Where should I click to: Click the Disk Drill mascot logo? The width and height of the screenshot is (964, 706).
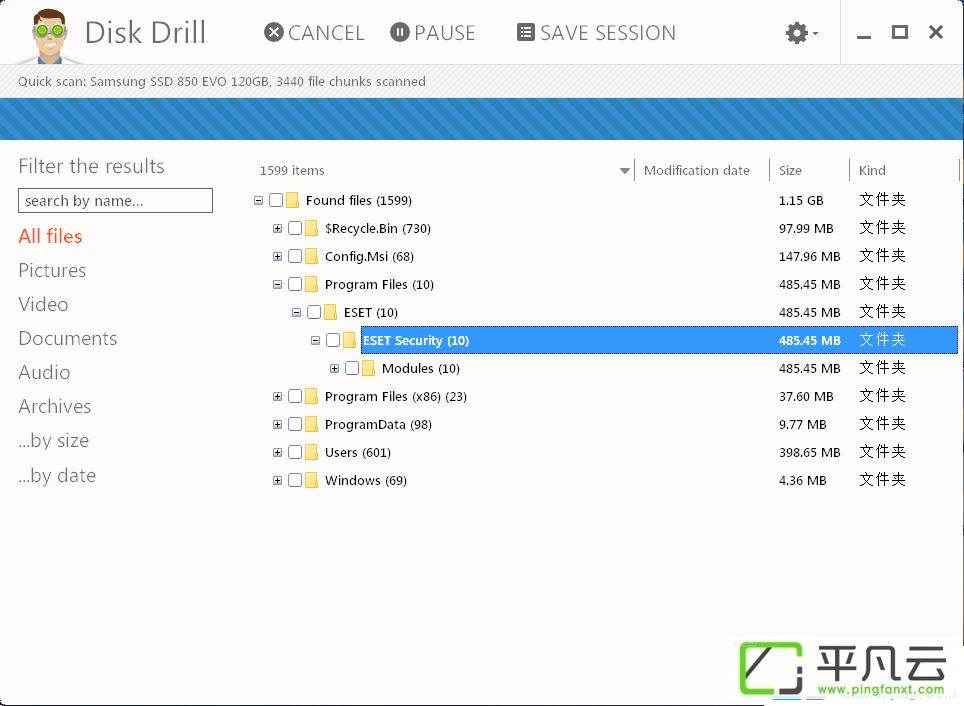[x=49, y=36]
